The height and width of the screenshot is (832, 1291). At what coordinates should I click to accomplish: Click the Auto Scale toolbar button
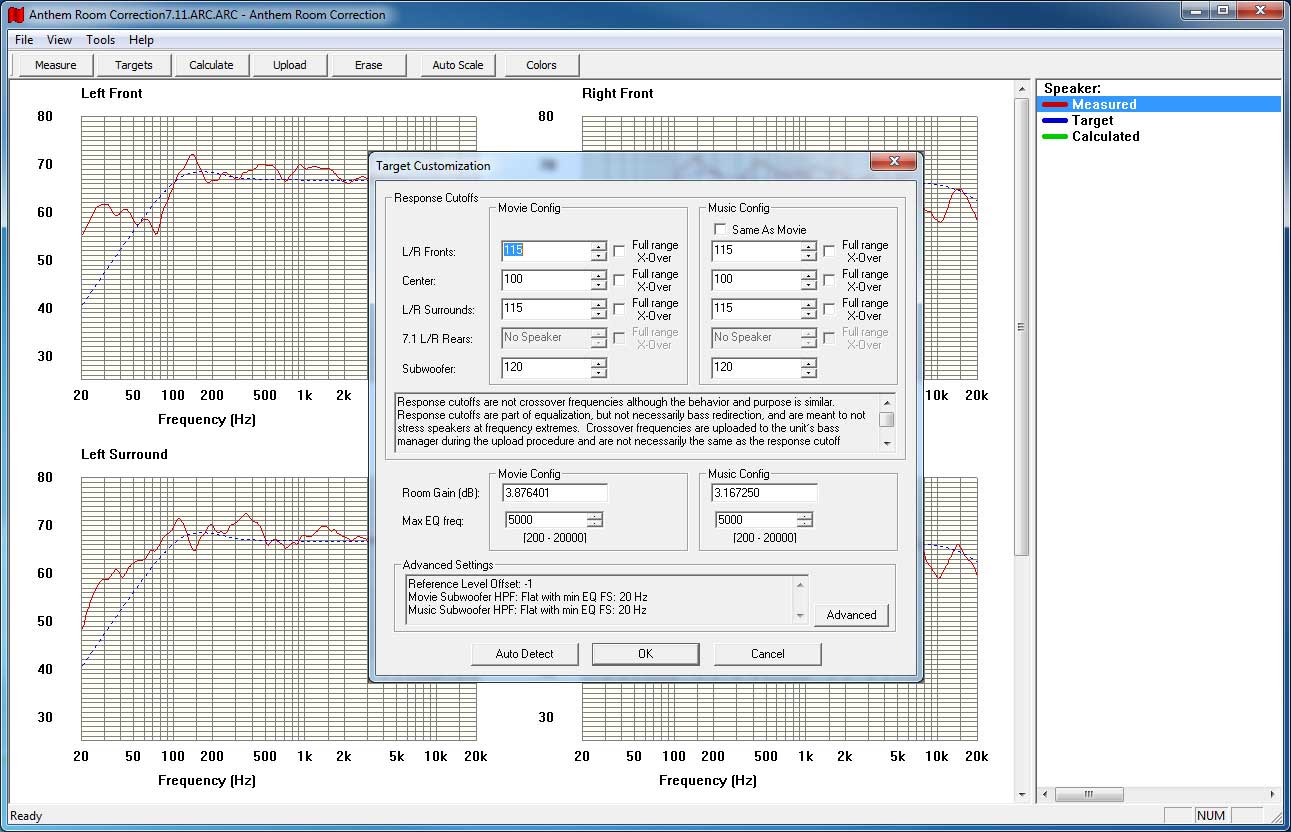[457, 65]
